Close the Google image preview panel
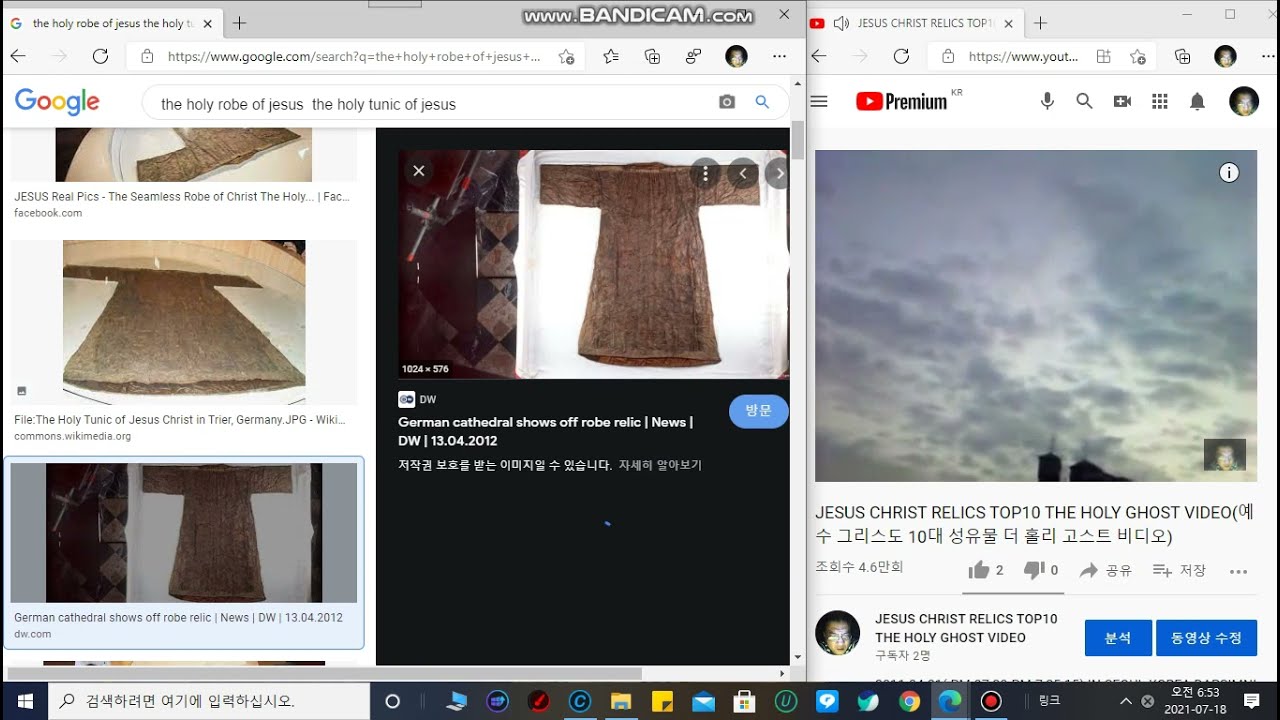This screenshot has width=1280, height=720. [x=419, y=171]
